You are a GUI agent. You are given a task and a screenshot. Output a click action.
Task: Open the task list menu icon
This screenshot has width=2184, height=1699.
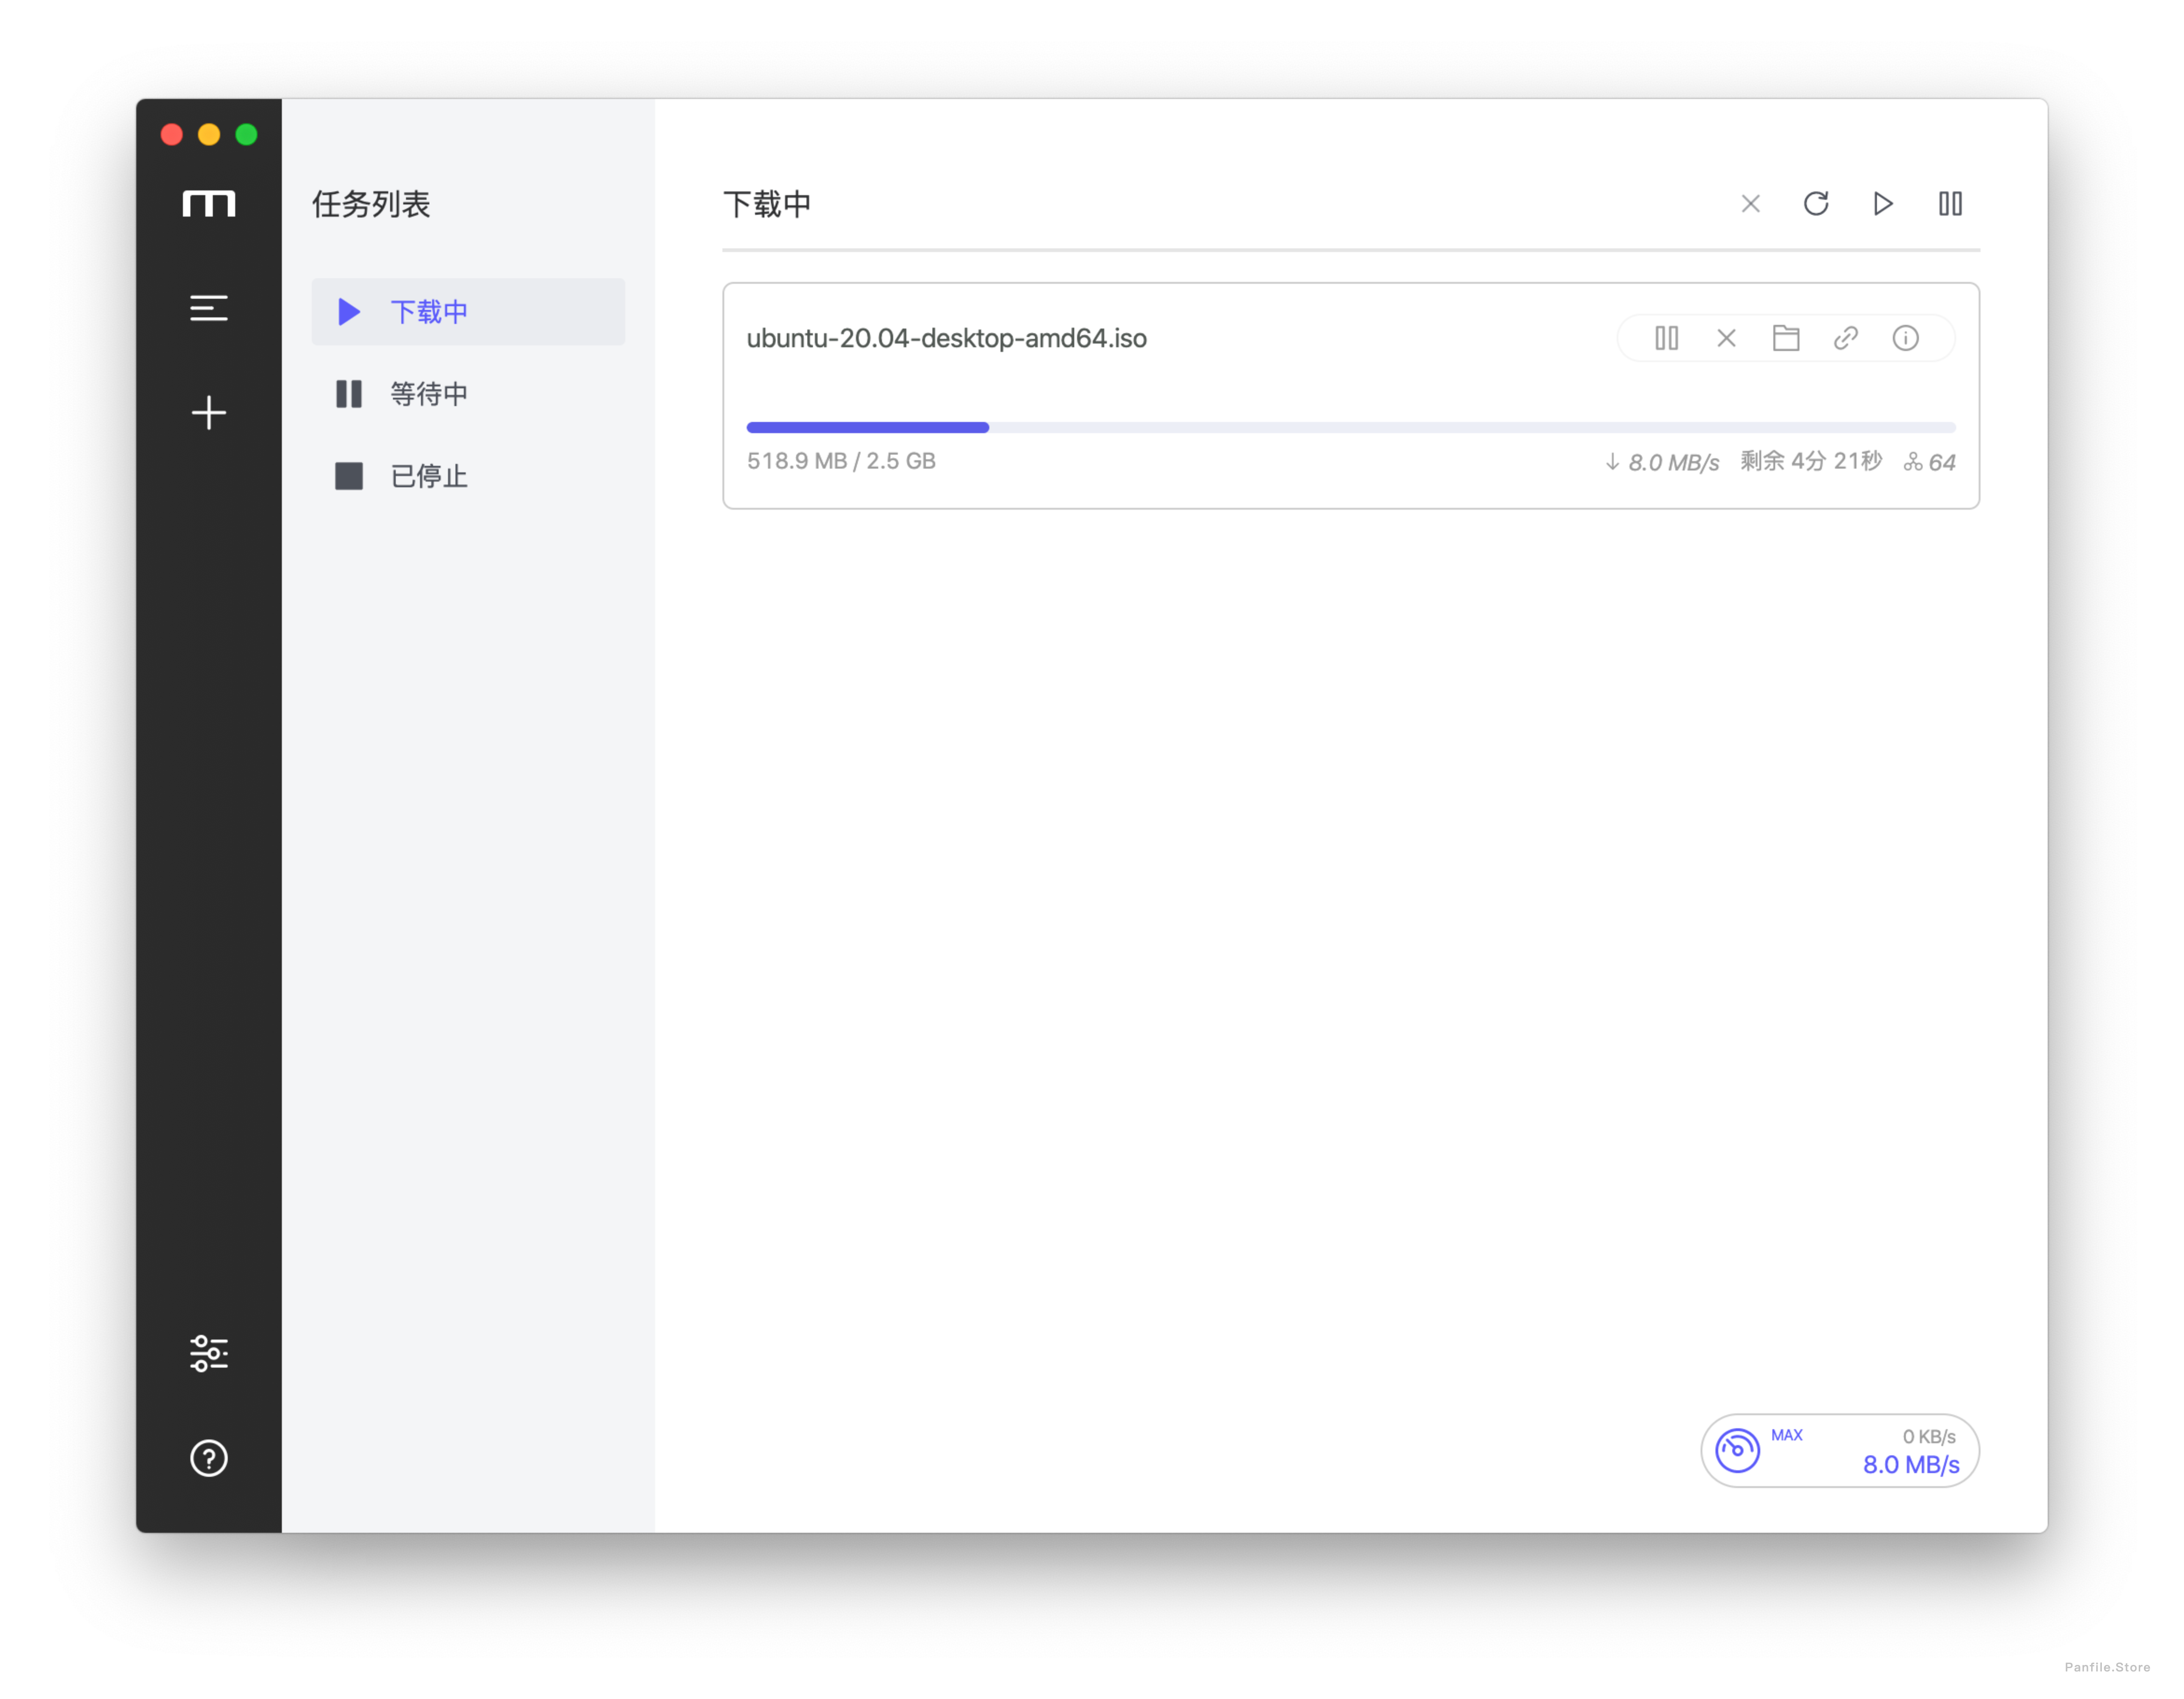tap(209, 308)
